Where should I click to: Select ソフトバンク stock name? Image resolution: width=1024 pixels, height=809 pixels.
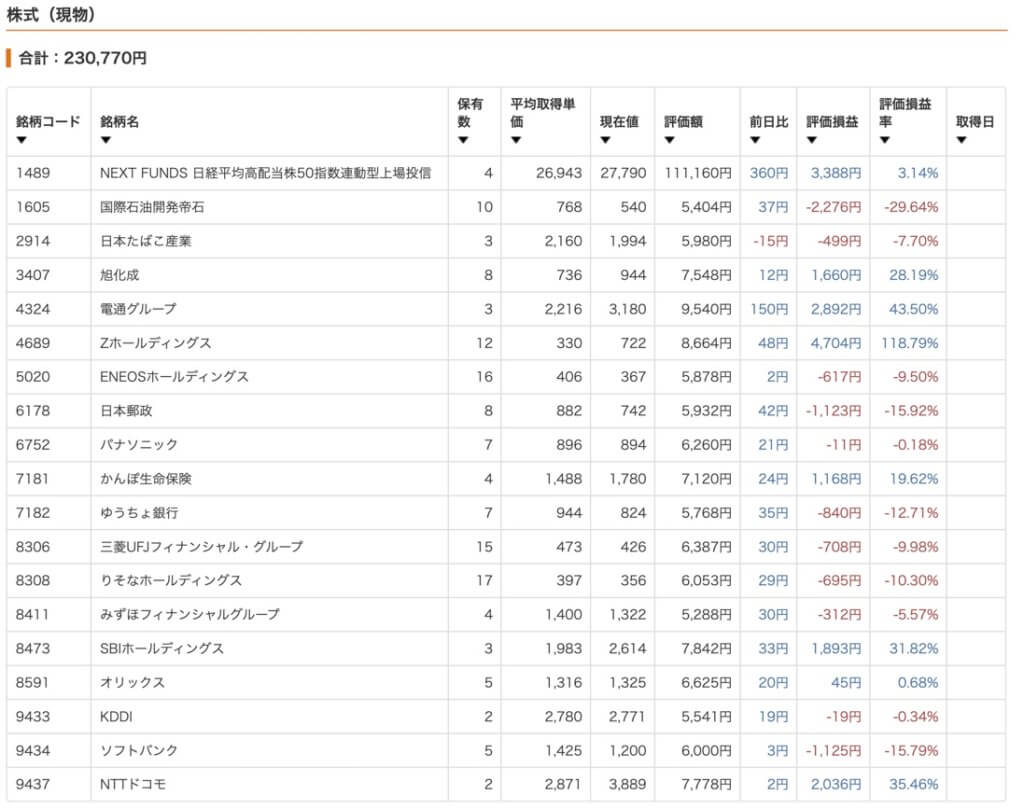click(x=138, y=750)
